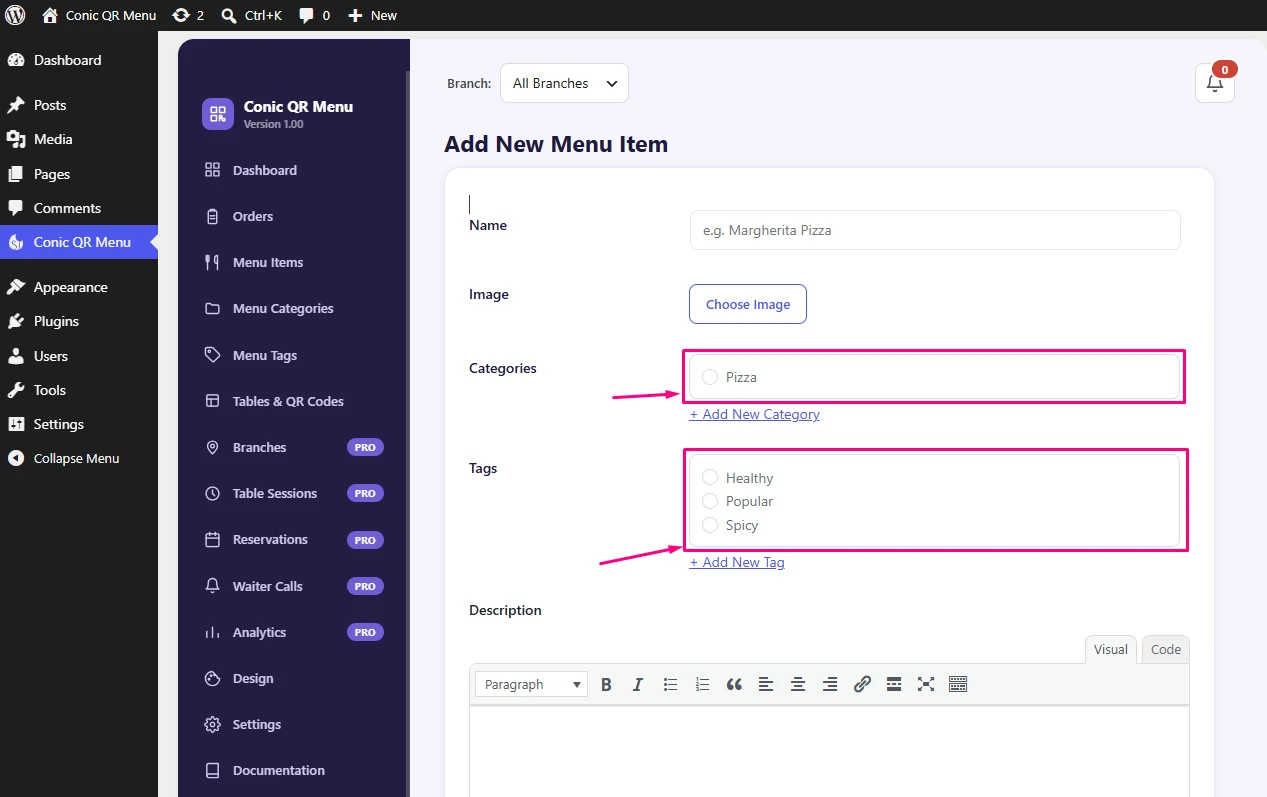Click the Choose Image button
This screenshot has width=1267, height=797.
click(x=748, y=304)
